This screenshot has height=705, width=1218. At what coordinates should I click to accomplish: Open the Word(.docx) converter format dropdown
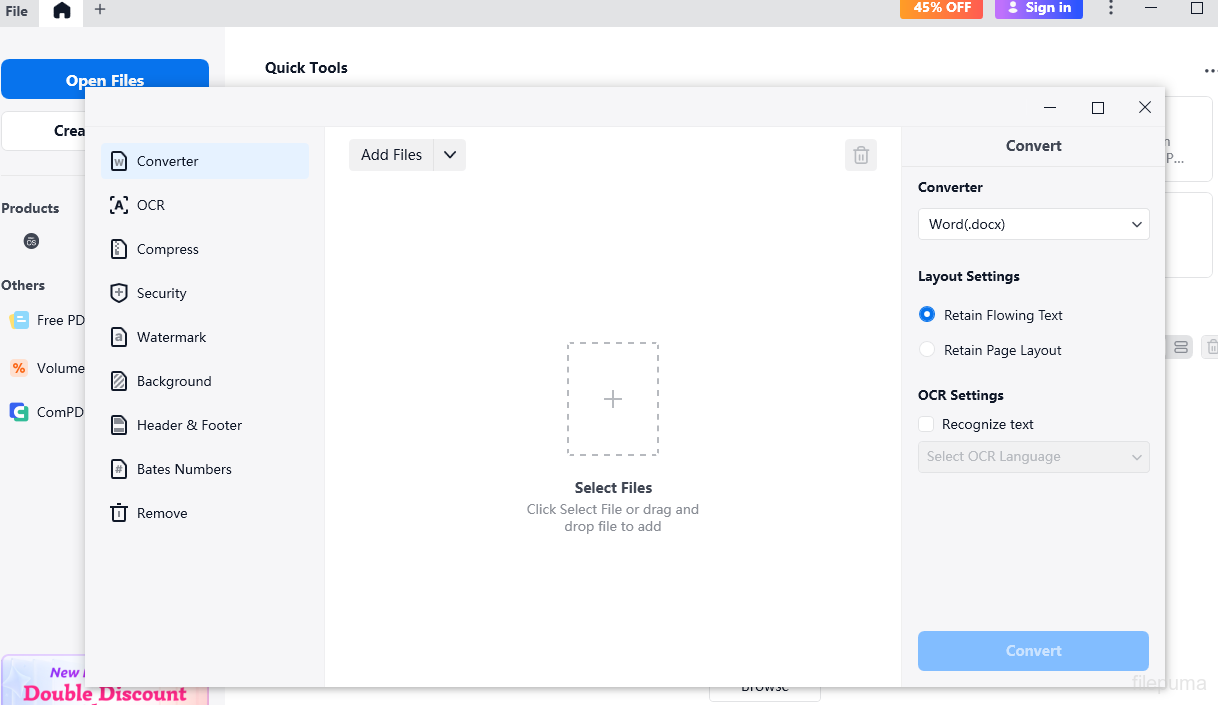1033,224
